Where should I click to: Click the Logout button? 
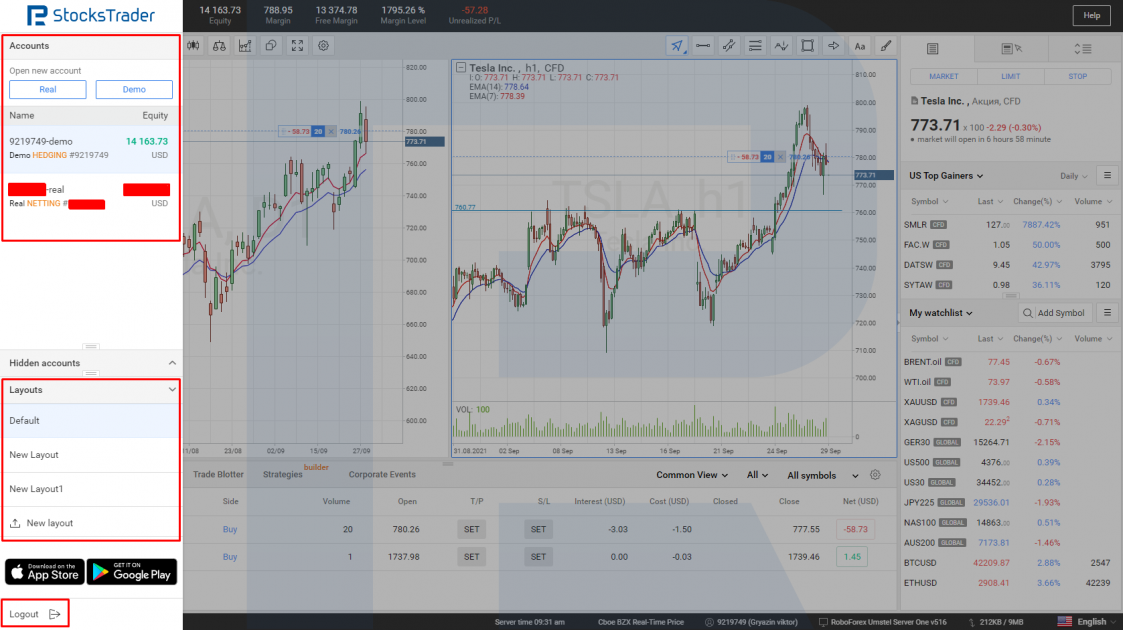click(34, 614)
